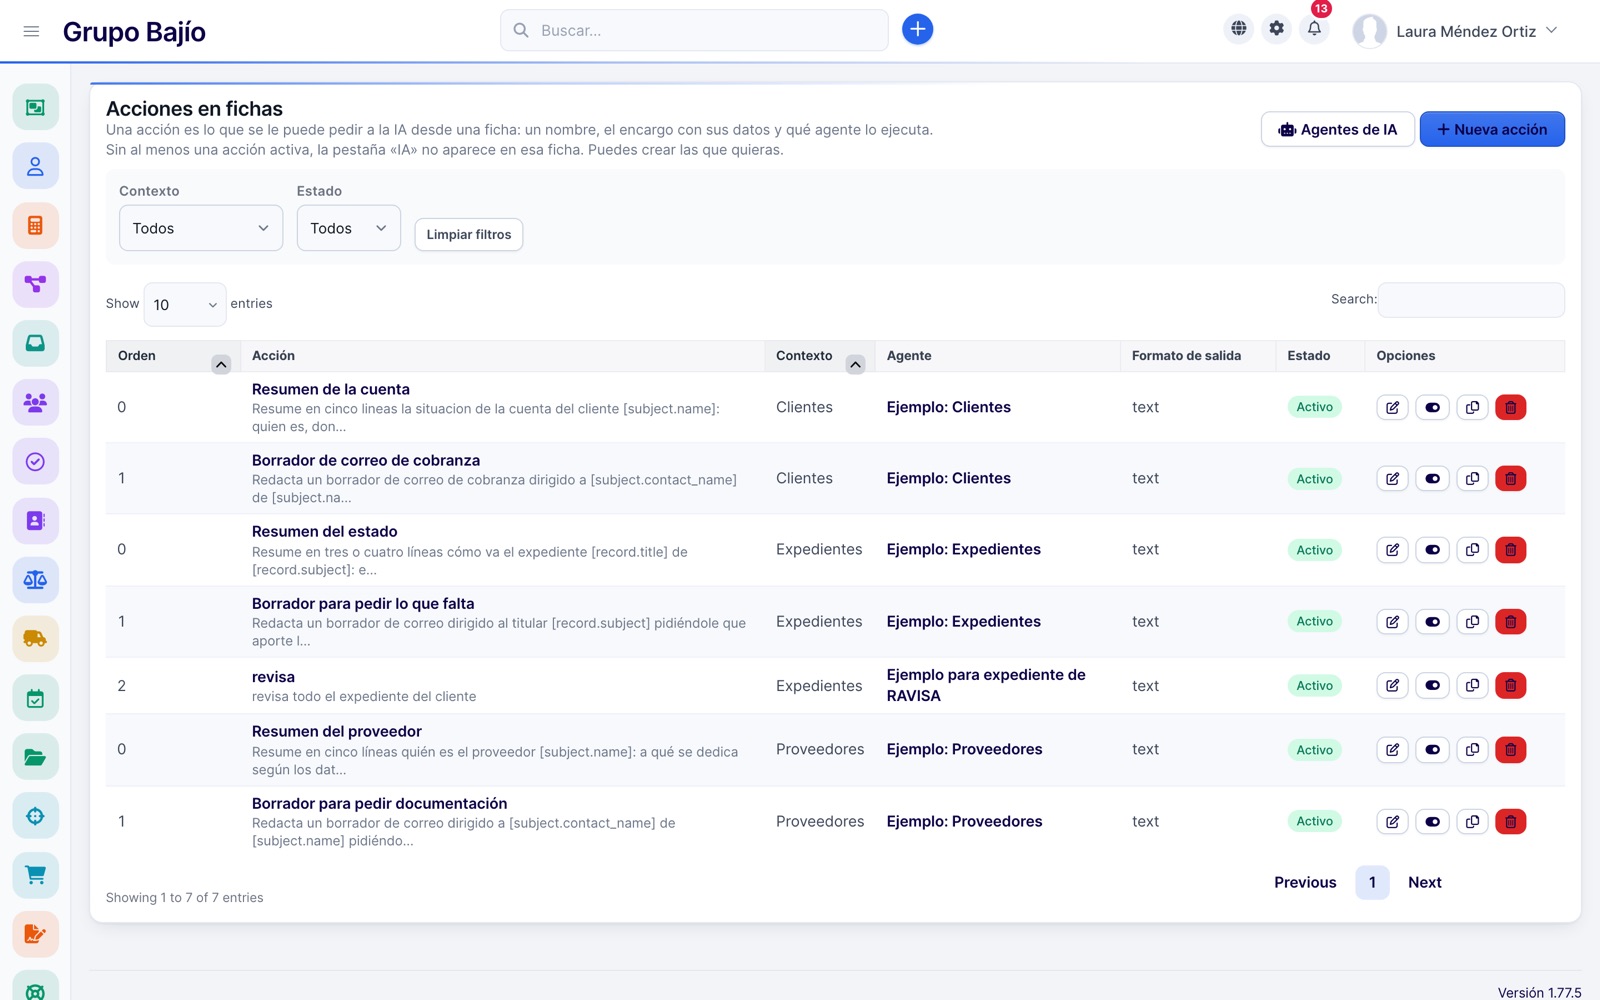Sort the table by Contexto column
This screenshot has height=1000, width=1600.
click(x=819, y=356)
